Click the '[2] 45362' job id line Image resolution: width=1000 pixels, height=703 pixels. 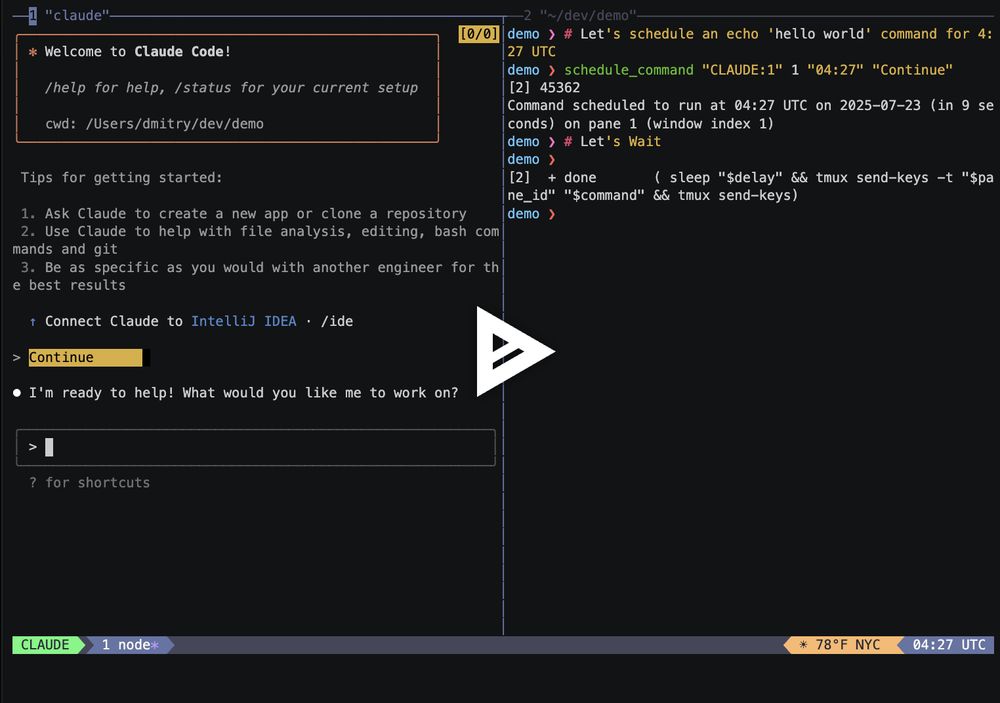pyautogui.click(x=544, y=87)
